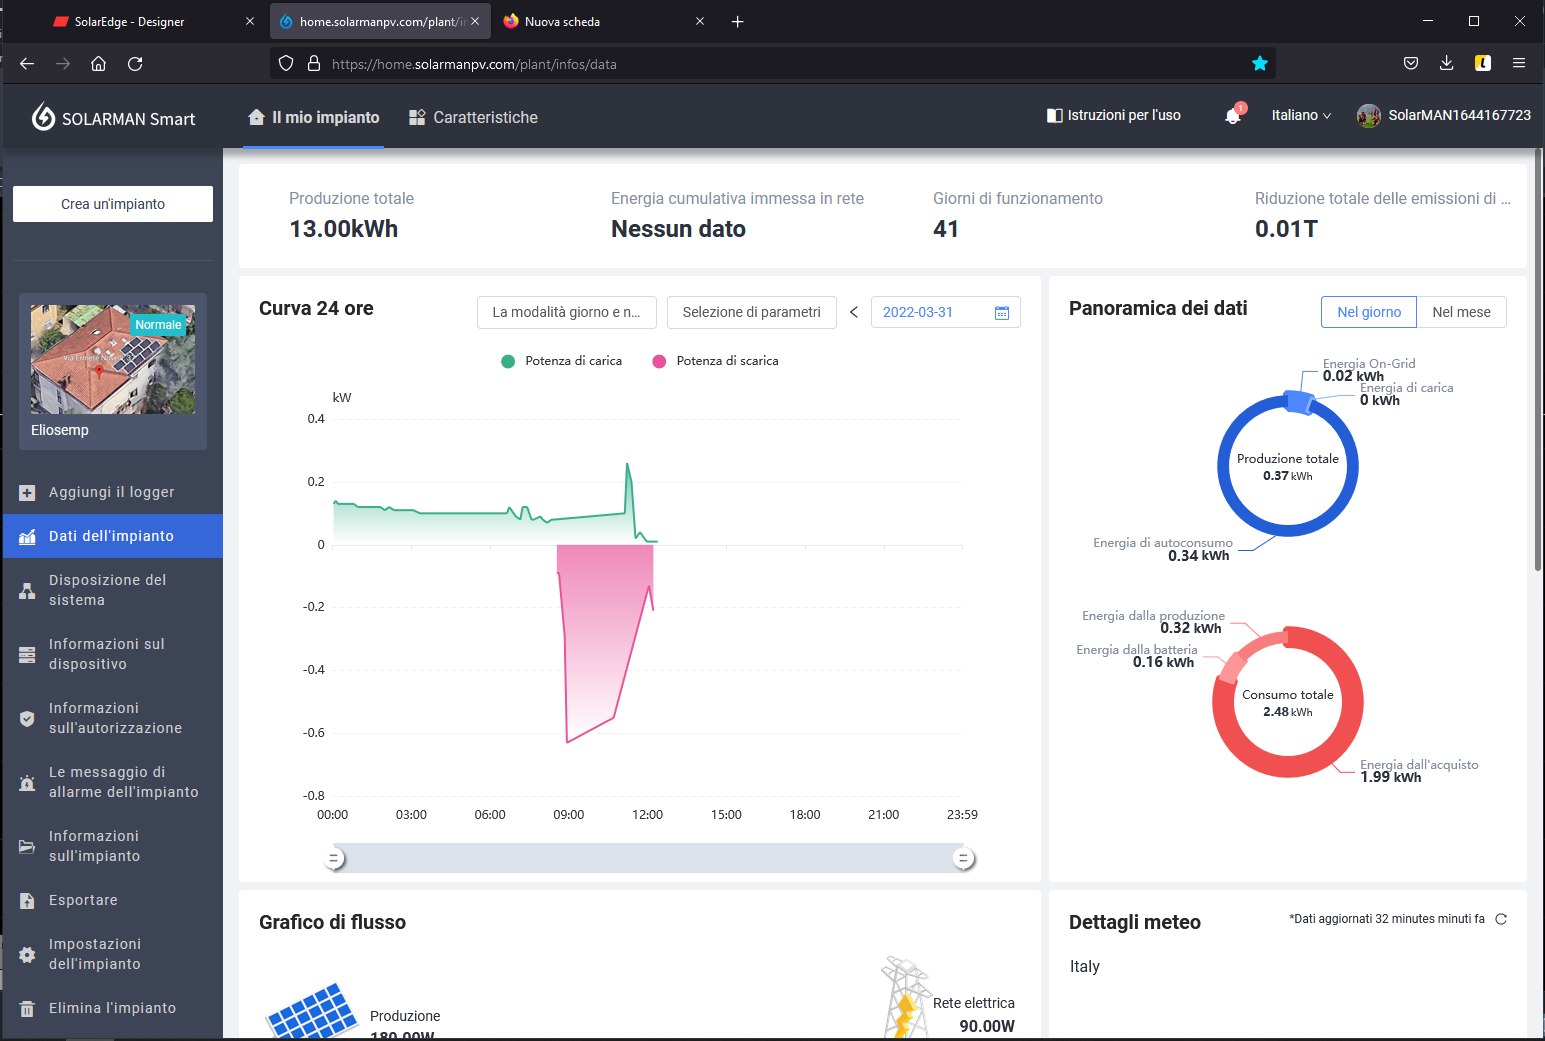This screenshot has width=1545, height=1041.
Task: Open the day mode dropdown
Action: pos(566,312)
